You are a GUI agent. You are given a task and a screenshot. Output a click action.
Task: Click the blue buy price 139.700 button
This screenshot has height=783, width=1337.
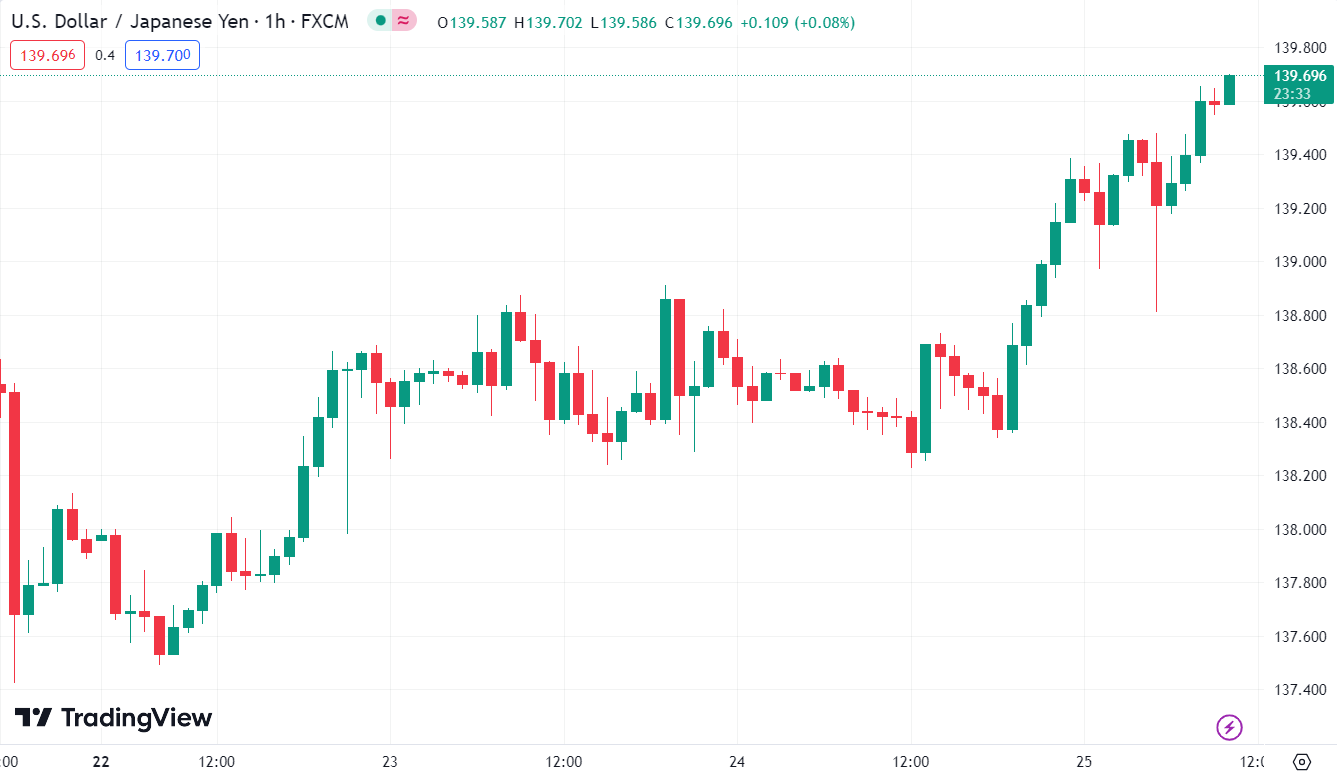pyautogui.click(x=162, y=55)
